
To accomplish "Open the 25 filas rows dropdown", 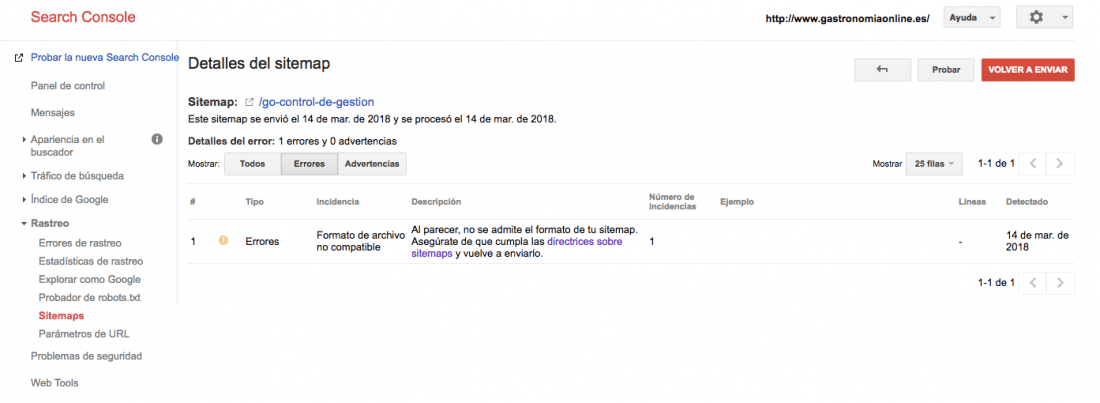I will coord(934,164).
